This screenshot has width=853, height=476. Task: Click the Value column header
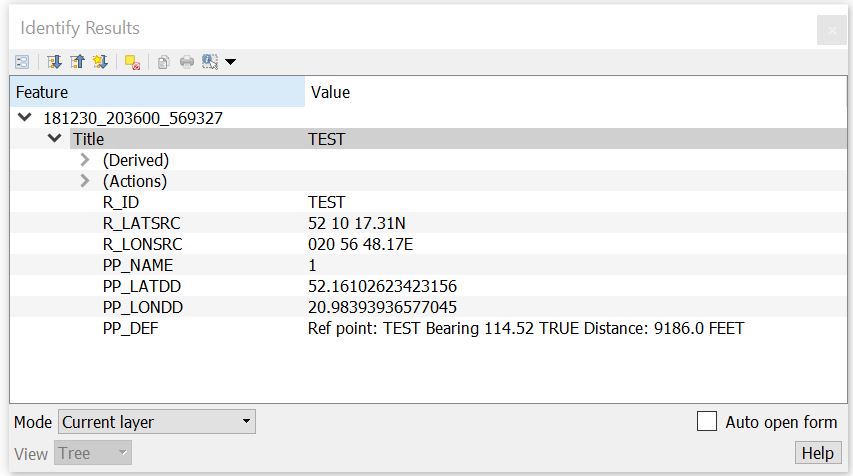tap(576, 92)
